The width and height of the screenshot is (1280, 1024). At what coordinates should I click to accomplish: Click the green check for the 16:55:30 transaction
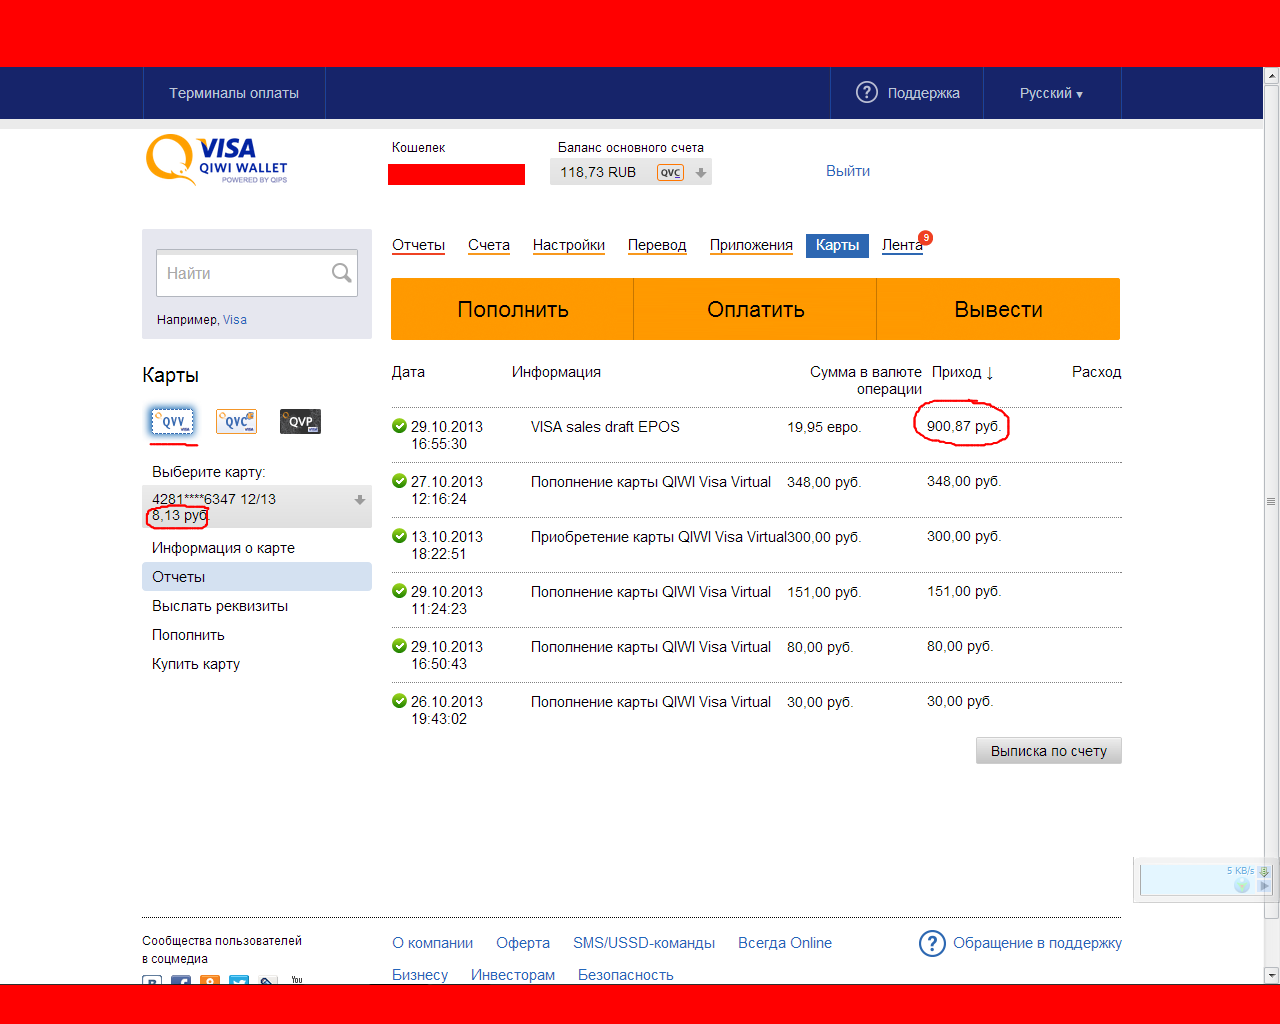(x=399, y=426)
